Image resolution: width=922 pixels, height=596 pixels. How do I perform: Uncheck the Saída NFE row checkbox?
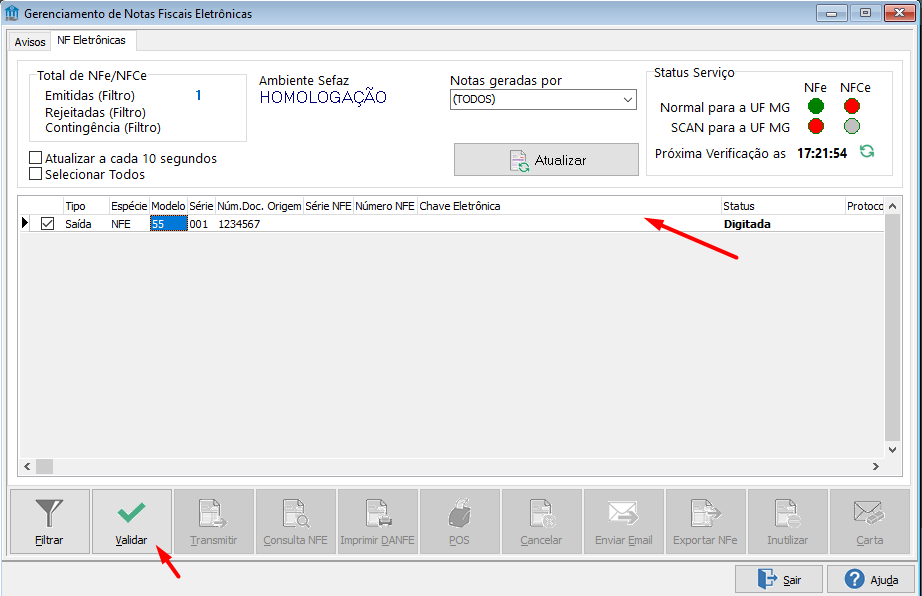click(x=48, y=223)
